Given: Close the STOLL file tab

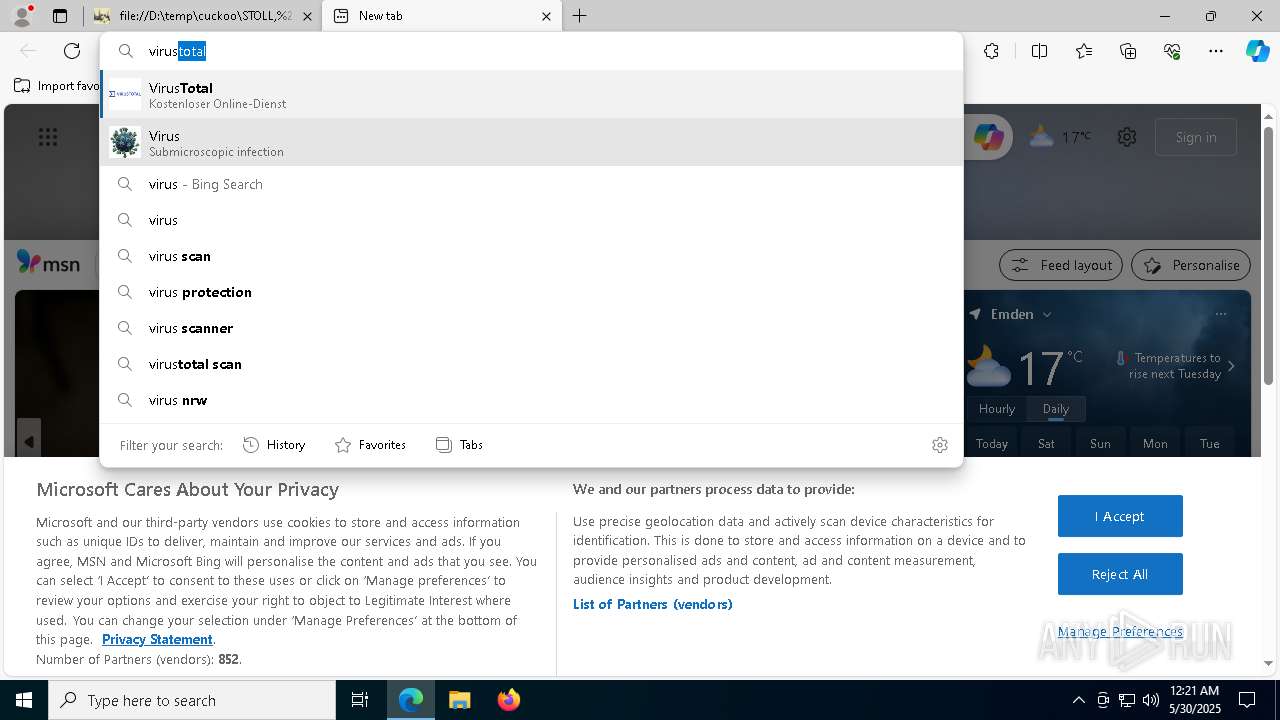Looking at the screenshot, I should (x=307, y=16).
